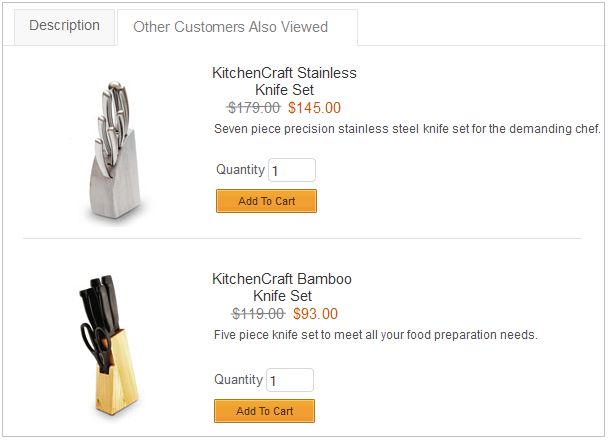Open the KitchenCraft Stainless Knife Set title
Image resolution: width=608 pixels, height=440 pixels.
(284, 81)
